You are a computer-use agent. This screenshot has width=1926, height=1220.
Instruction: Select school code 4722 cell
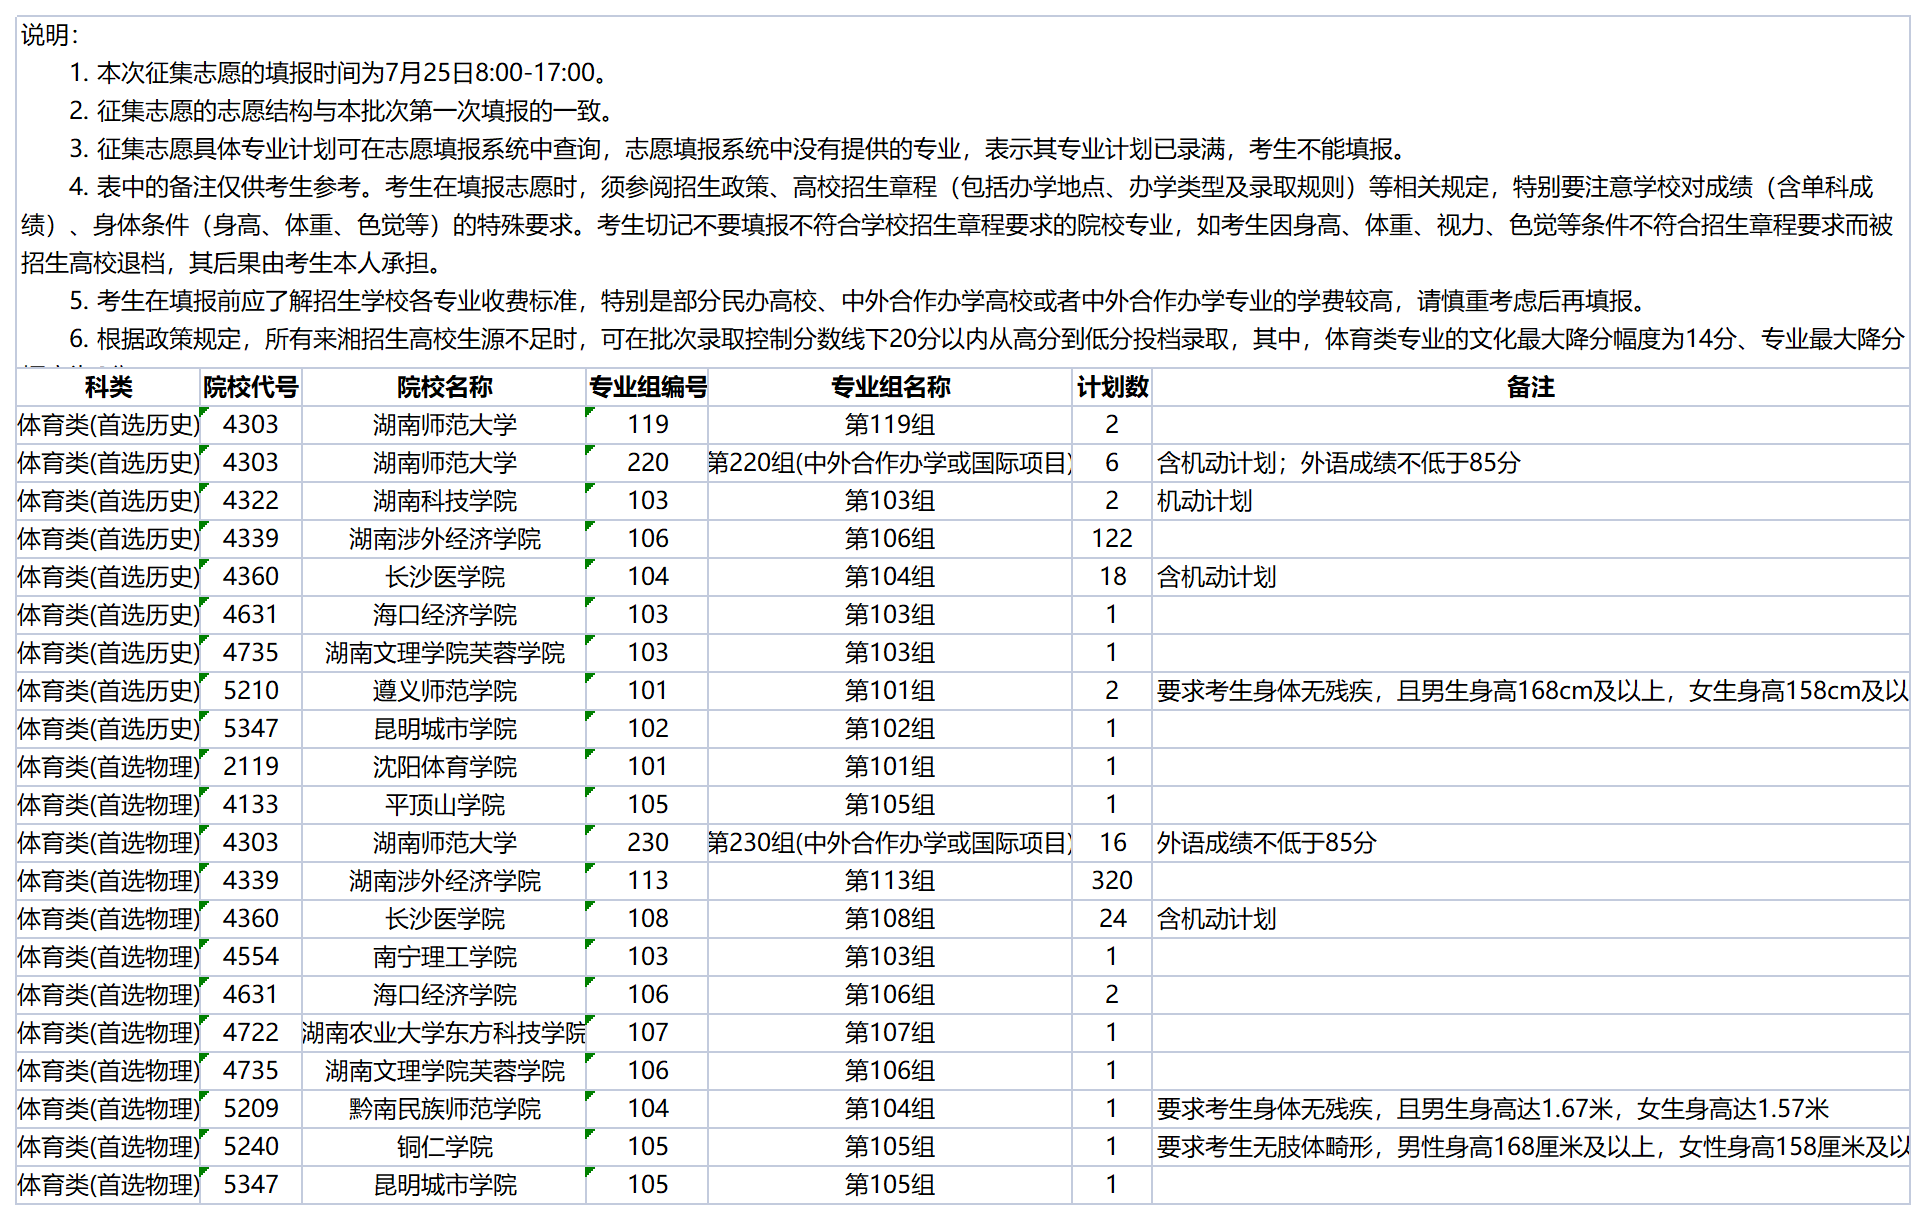click(x=251, y=1033)
